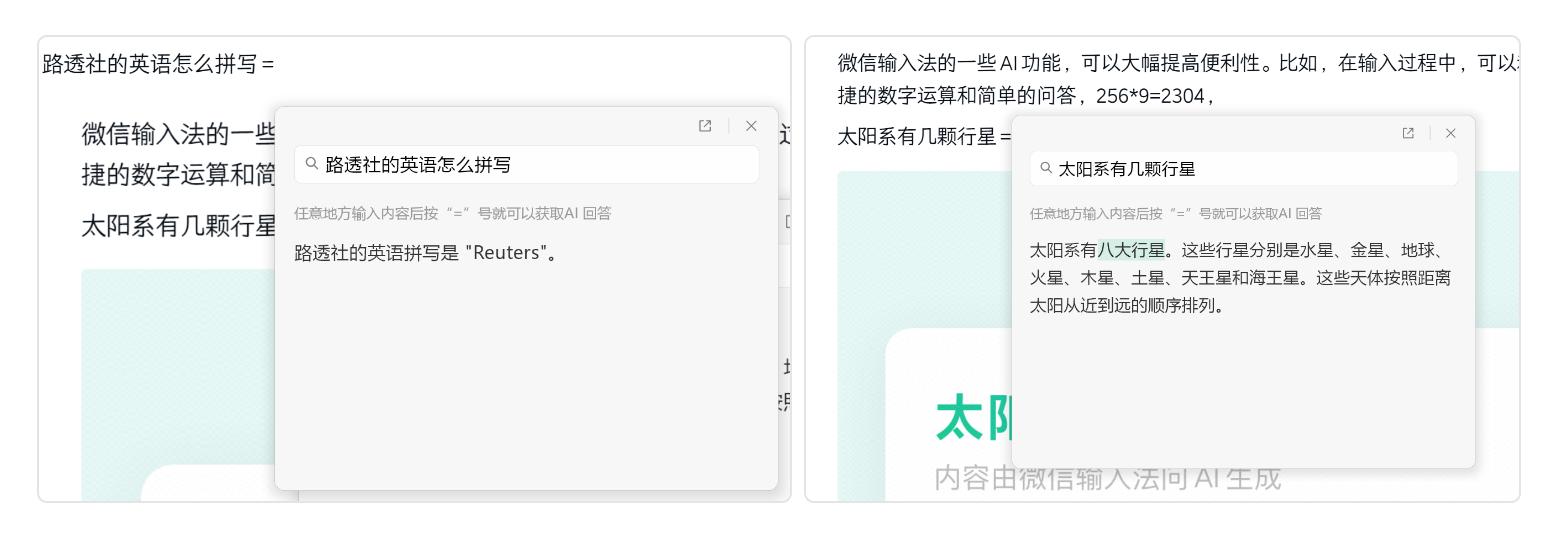Click the hint text in solar system popup
Image resolution: width=1562 pixels, height=543 pixels.
tap(1175, 214)
